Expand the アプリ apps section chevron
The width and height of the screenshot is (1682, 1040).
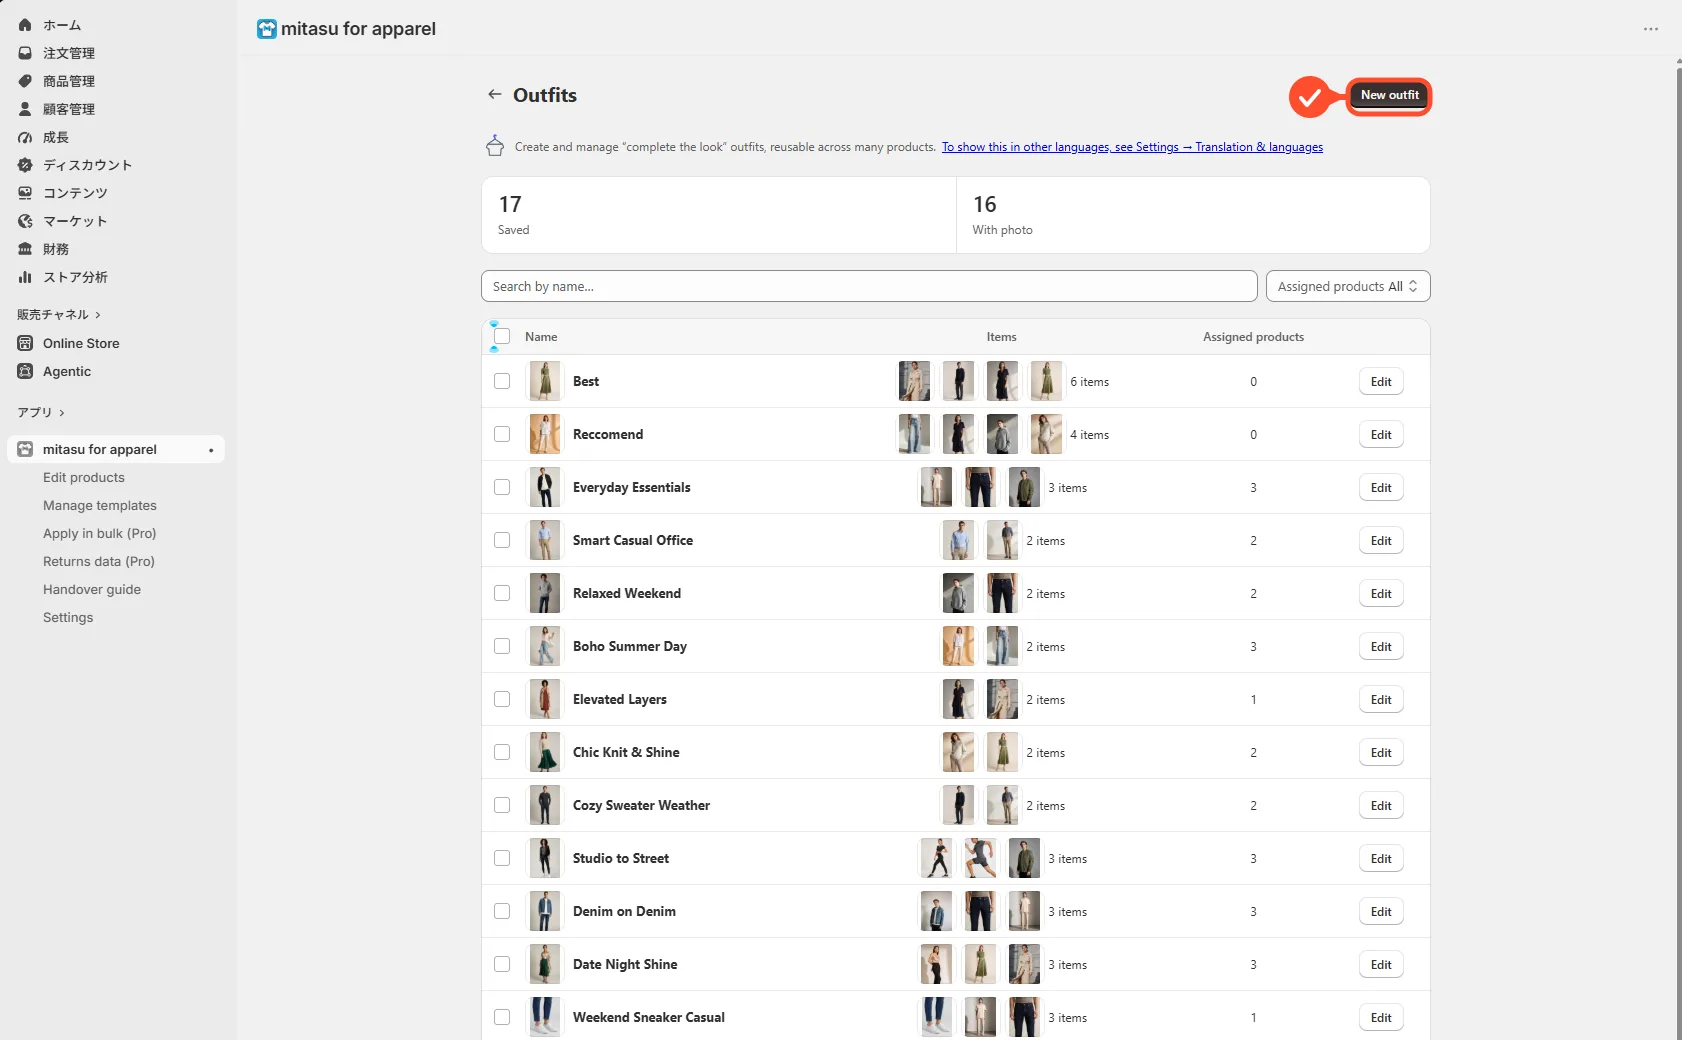coord(62,413)
